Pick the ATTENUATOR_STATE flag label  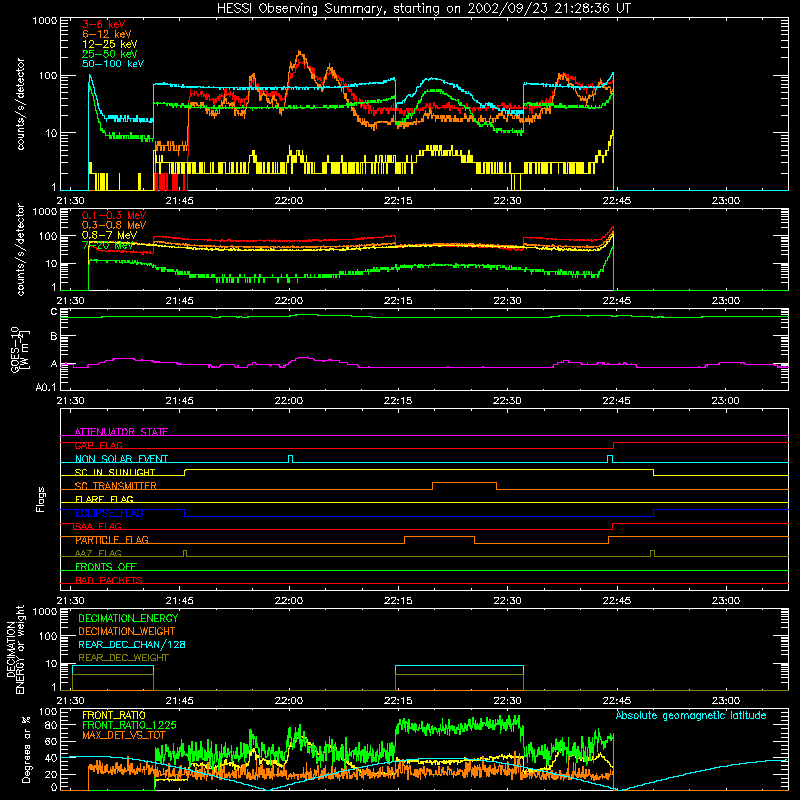[x=121, y=432]
